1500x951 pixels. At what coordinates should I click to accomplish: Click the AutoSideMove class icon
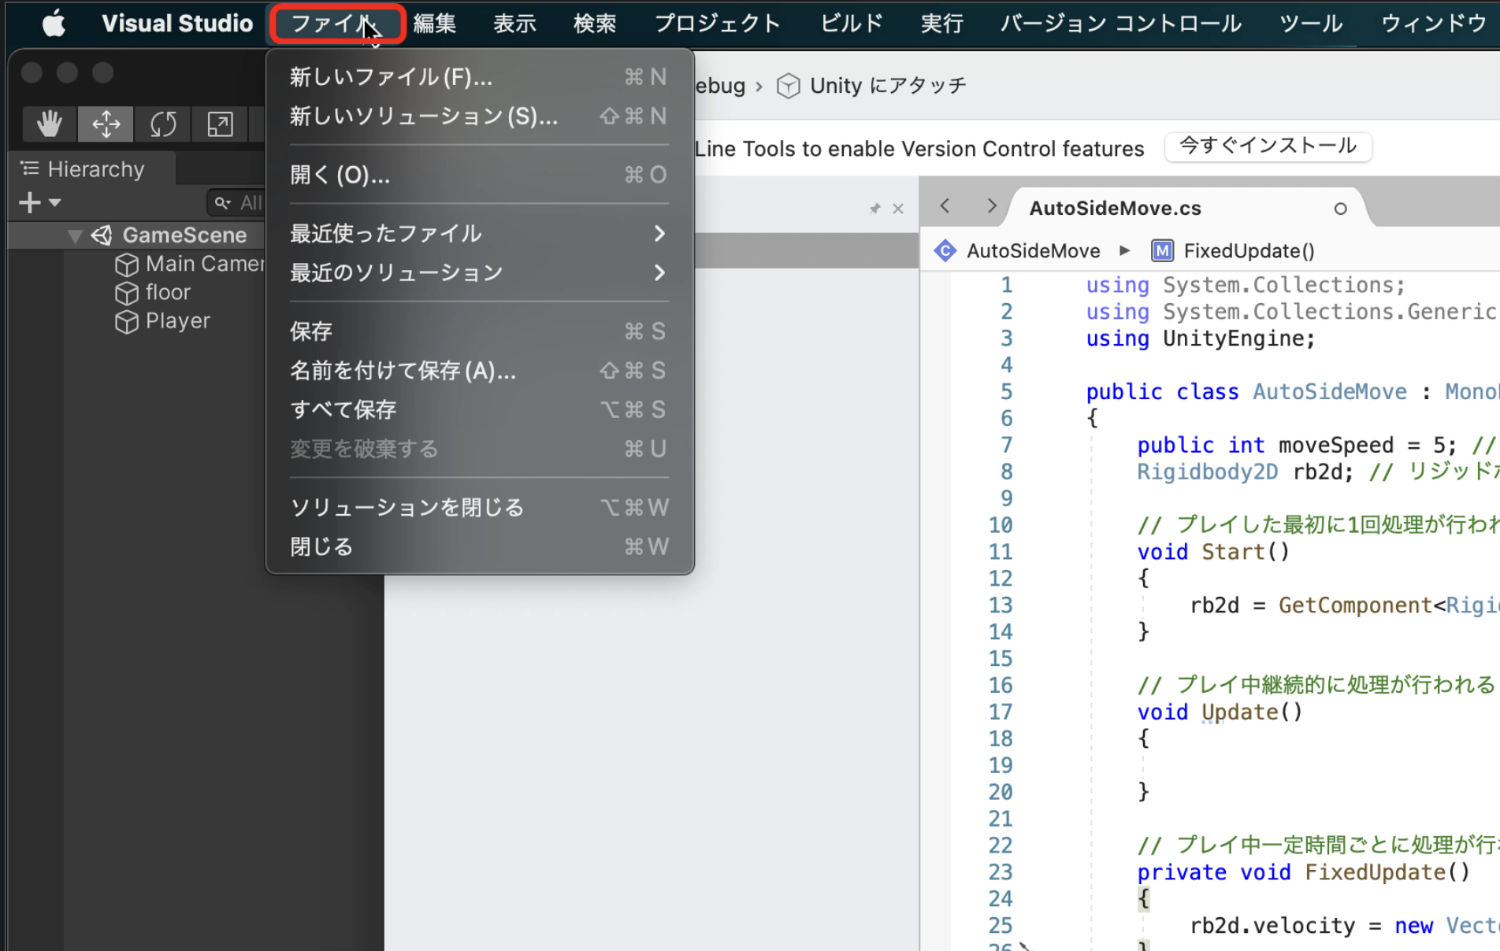pos(945,250)
